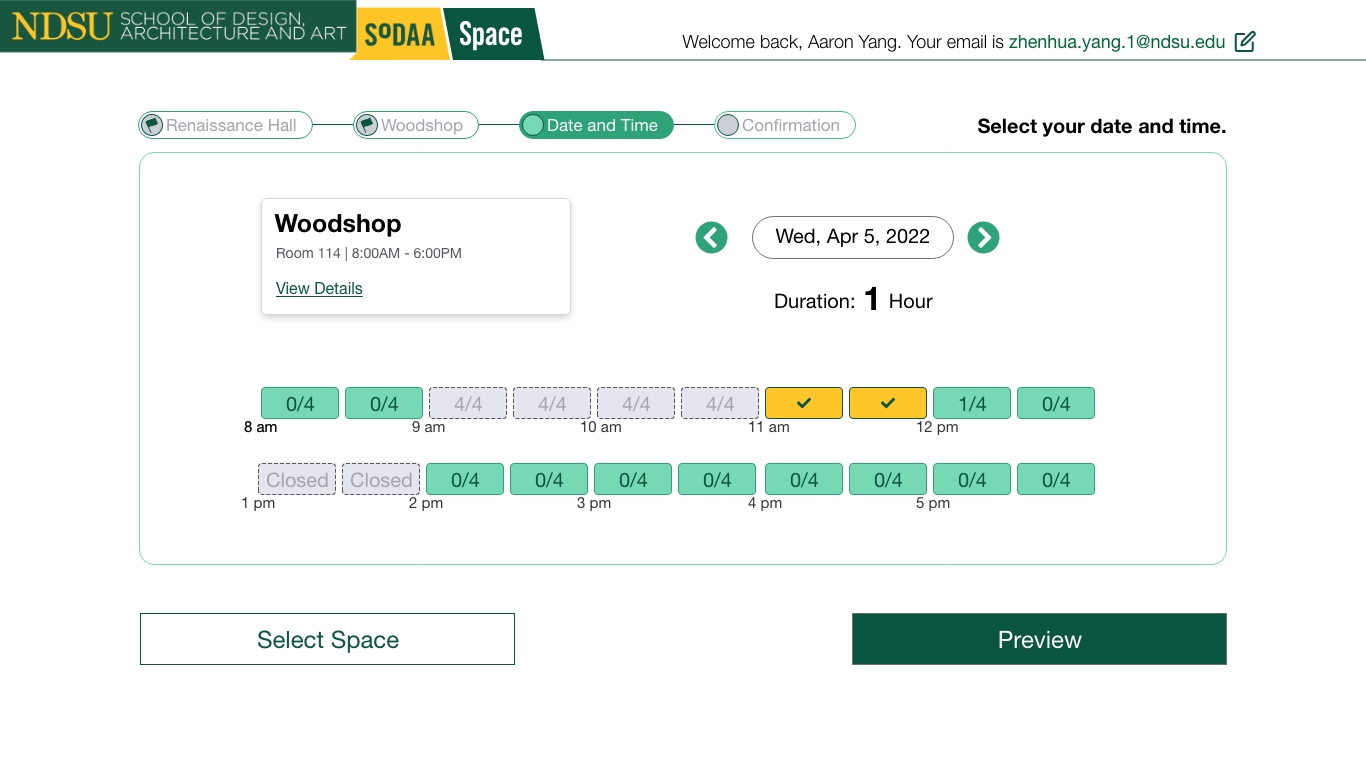Image resolution: width=1366 pixels, height=768 pixels.
Task: Select the 8 am time slot showing 0/4
Action: [300, 403]
